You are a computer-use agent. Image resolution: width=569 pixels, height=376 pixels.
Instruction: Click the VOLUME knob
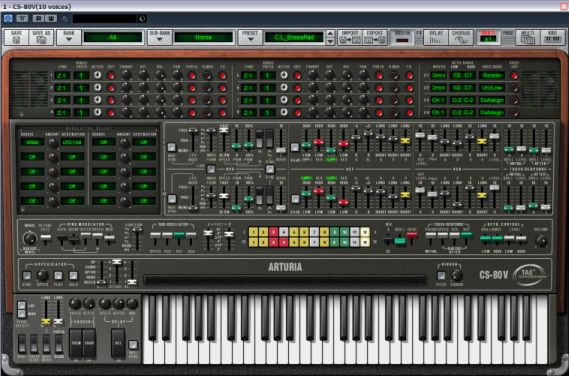[x=541, y=241]
